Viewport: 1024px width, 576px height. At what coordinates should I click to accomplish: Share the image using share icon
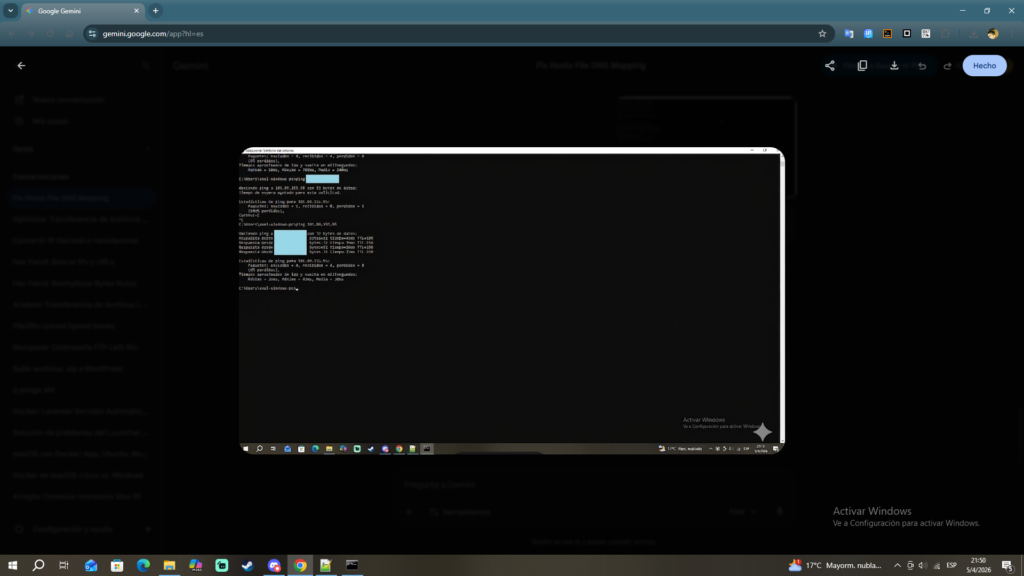830,65
